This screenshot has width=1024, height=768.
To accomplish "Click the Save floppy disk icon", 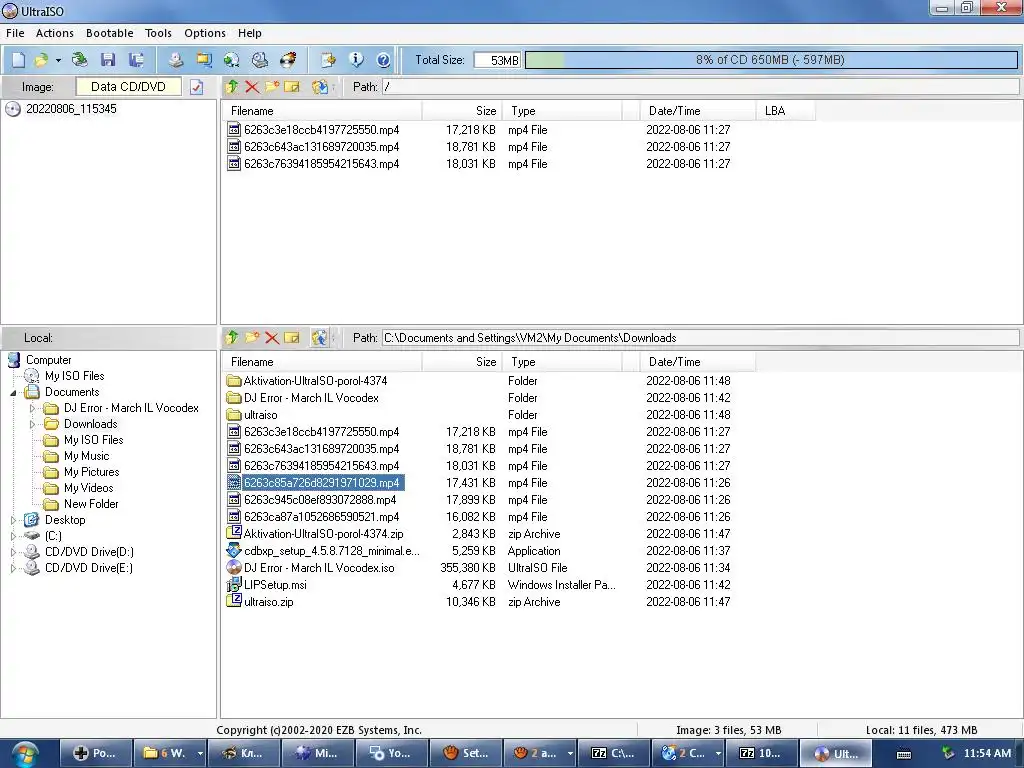I will click(x=108, y=60).
